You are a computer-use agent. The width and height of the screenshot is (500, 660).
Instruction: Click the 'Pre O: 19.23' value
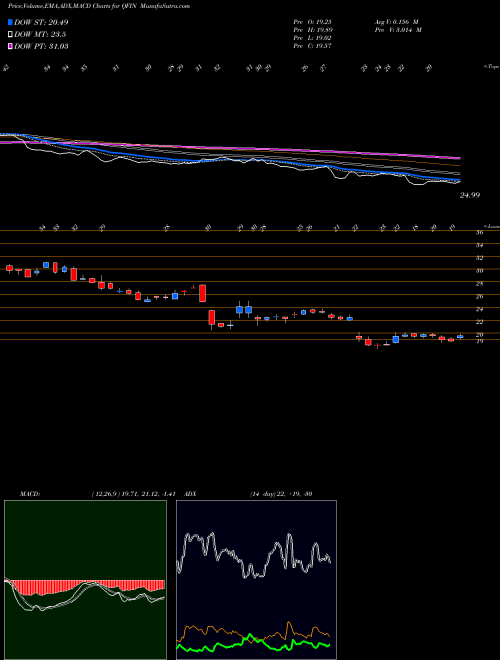pyautogui.click(x=314, y=22)
